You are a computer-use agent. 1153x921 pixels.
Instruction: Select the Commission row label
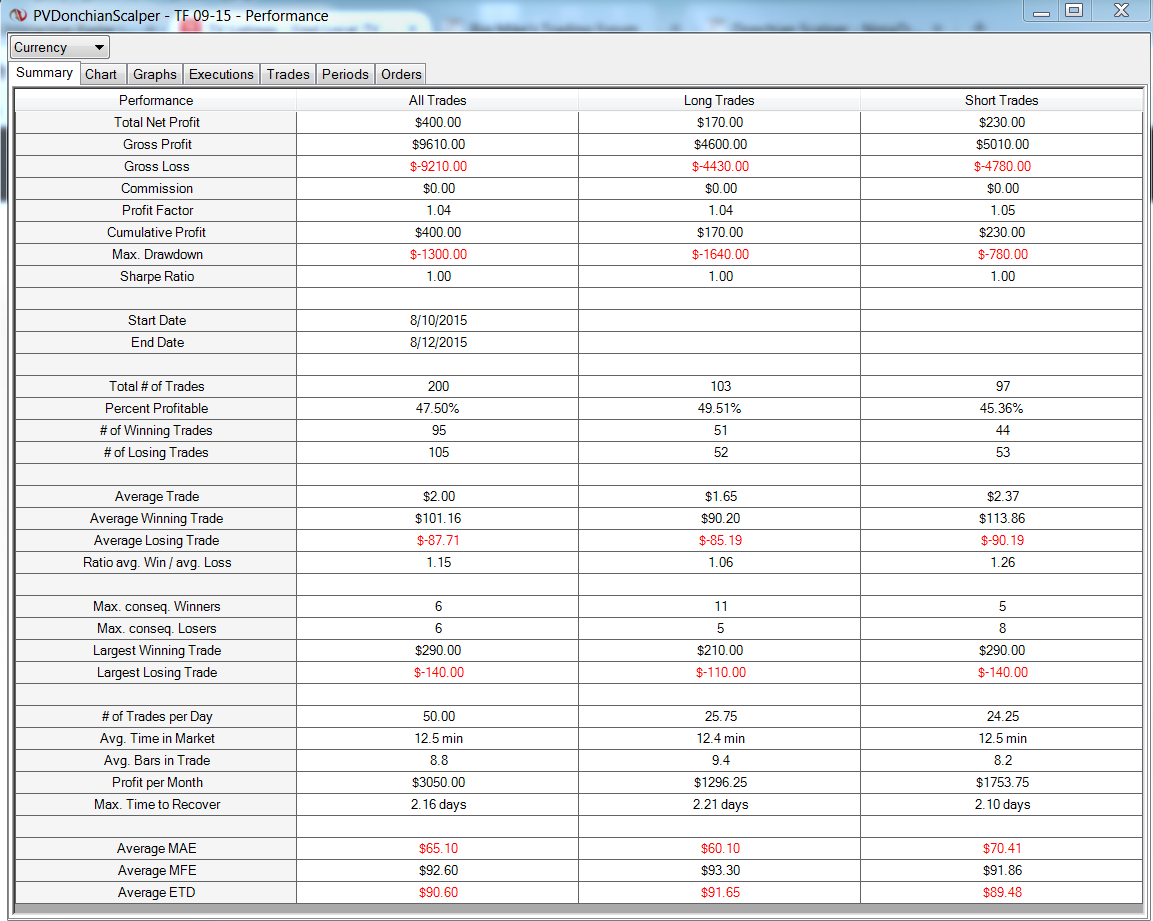pyautogui.click(x=157, y=188)
